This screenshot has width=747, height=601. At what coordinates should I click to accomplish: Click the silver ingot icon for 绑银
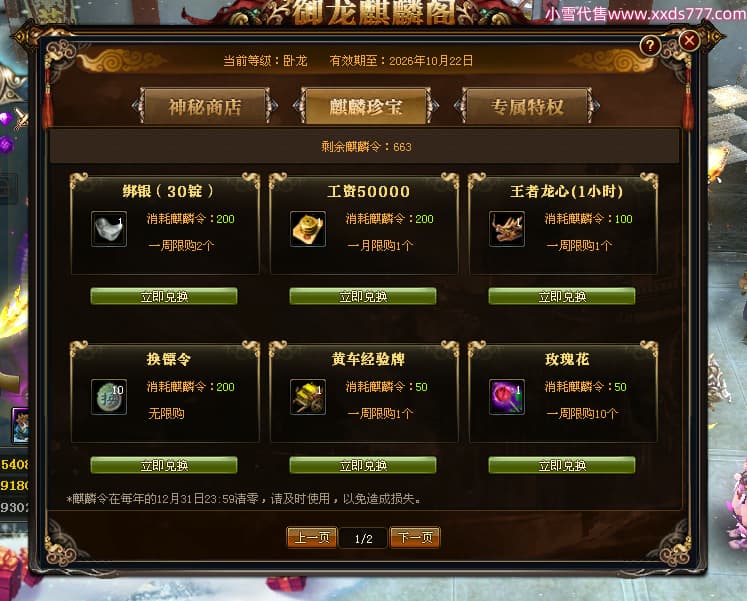pyautogui.click(x=109, y=229)
